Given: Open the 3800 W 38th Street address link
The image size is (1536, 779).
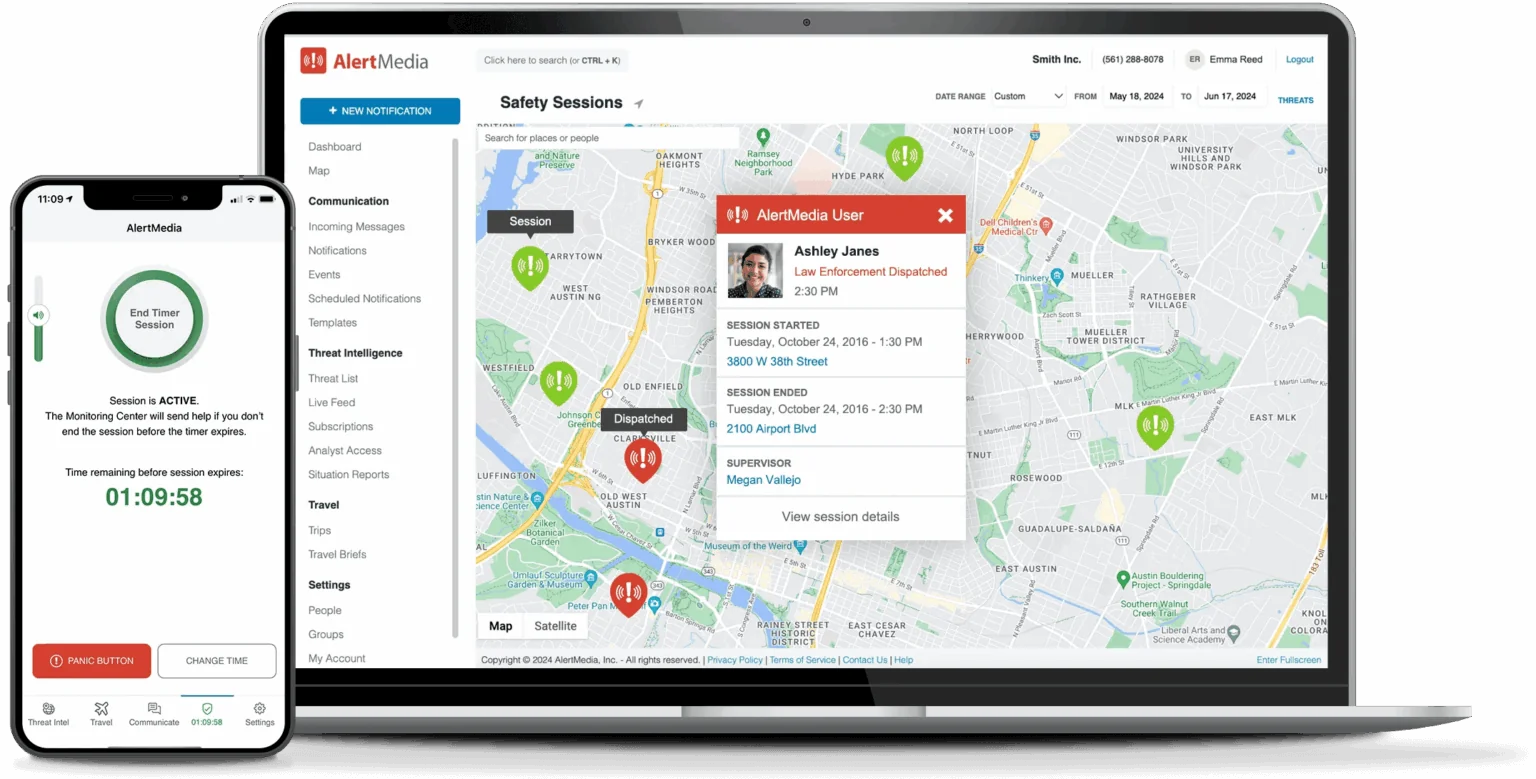Looking at the screenshot, I should point(777,361).
